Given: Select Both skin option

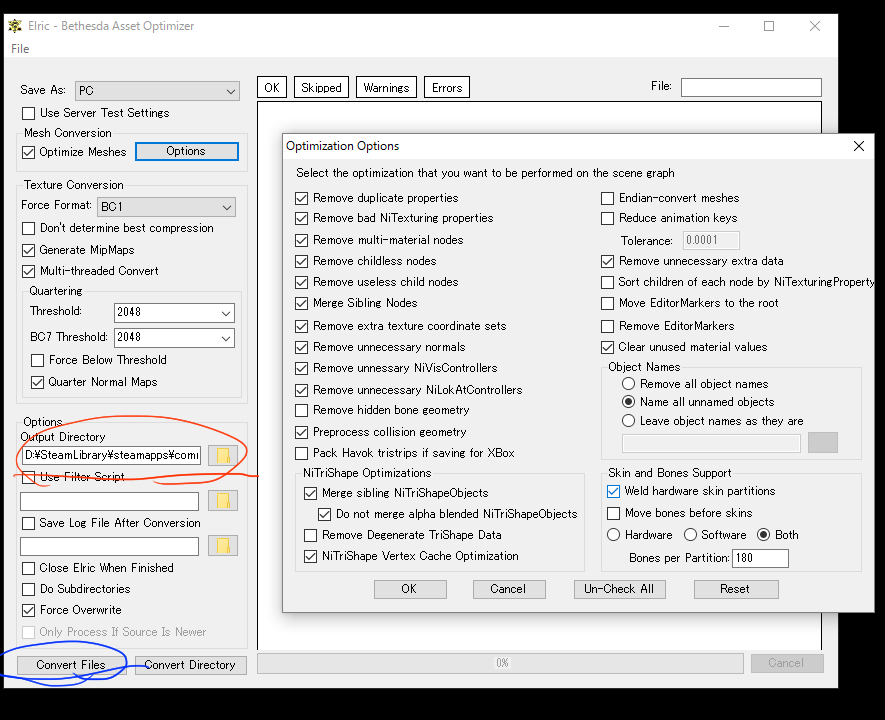Looking at the screenshot, I should click(x=764, y=535).
